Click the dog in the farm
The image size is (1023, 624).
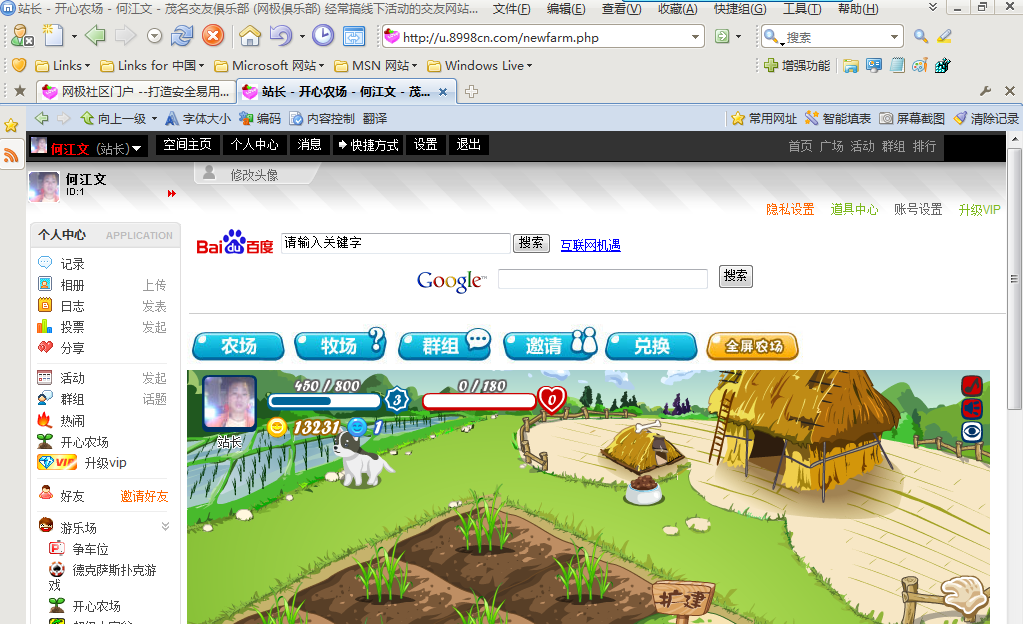[361, 461]
